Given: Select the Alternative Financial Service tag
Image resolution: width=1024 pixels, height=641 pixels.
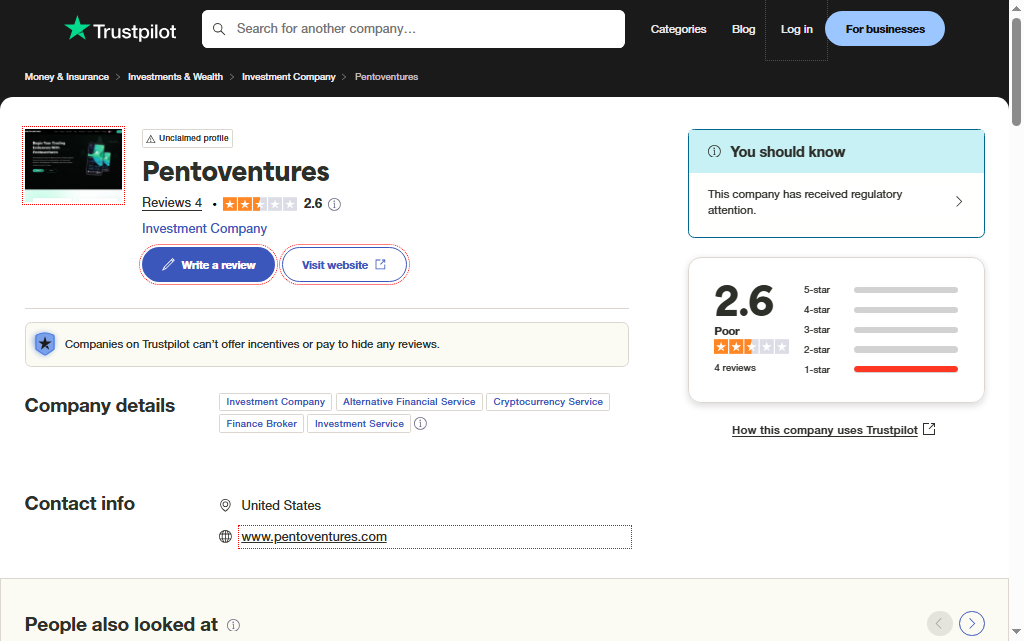Looking at the screenshot, I should click(x=409, y=402).
